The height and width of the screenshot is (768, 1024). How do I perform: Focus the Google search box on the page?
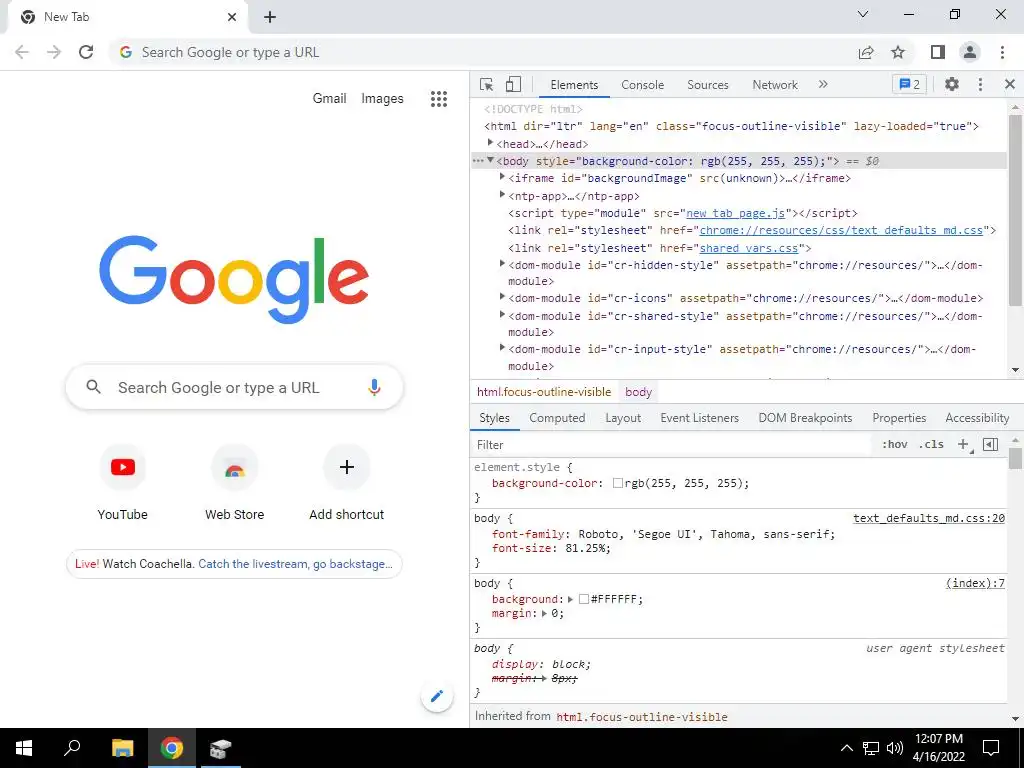click(x=234, y=387)
